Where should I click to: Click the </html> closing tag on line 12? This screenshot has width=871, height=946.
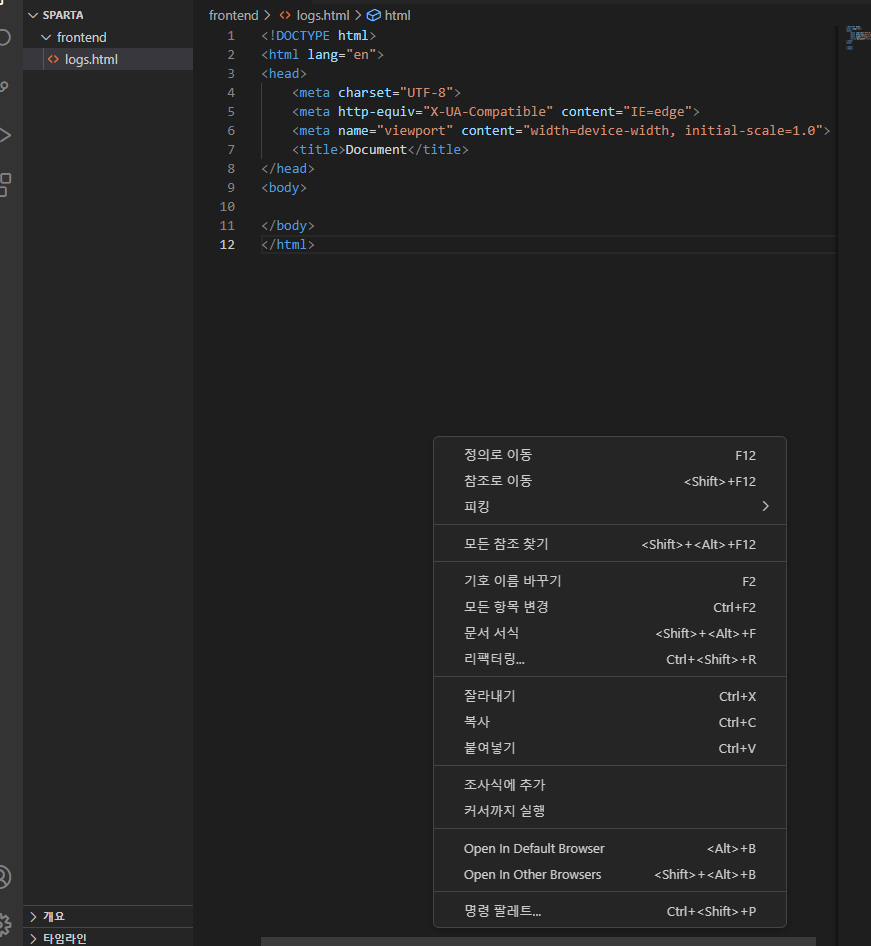[288, 244]
